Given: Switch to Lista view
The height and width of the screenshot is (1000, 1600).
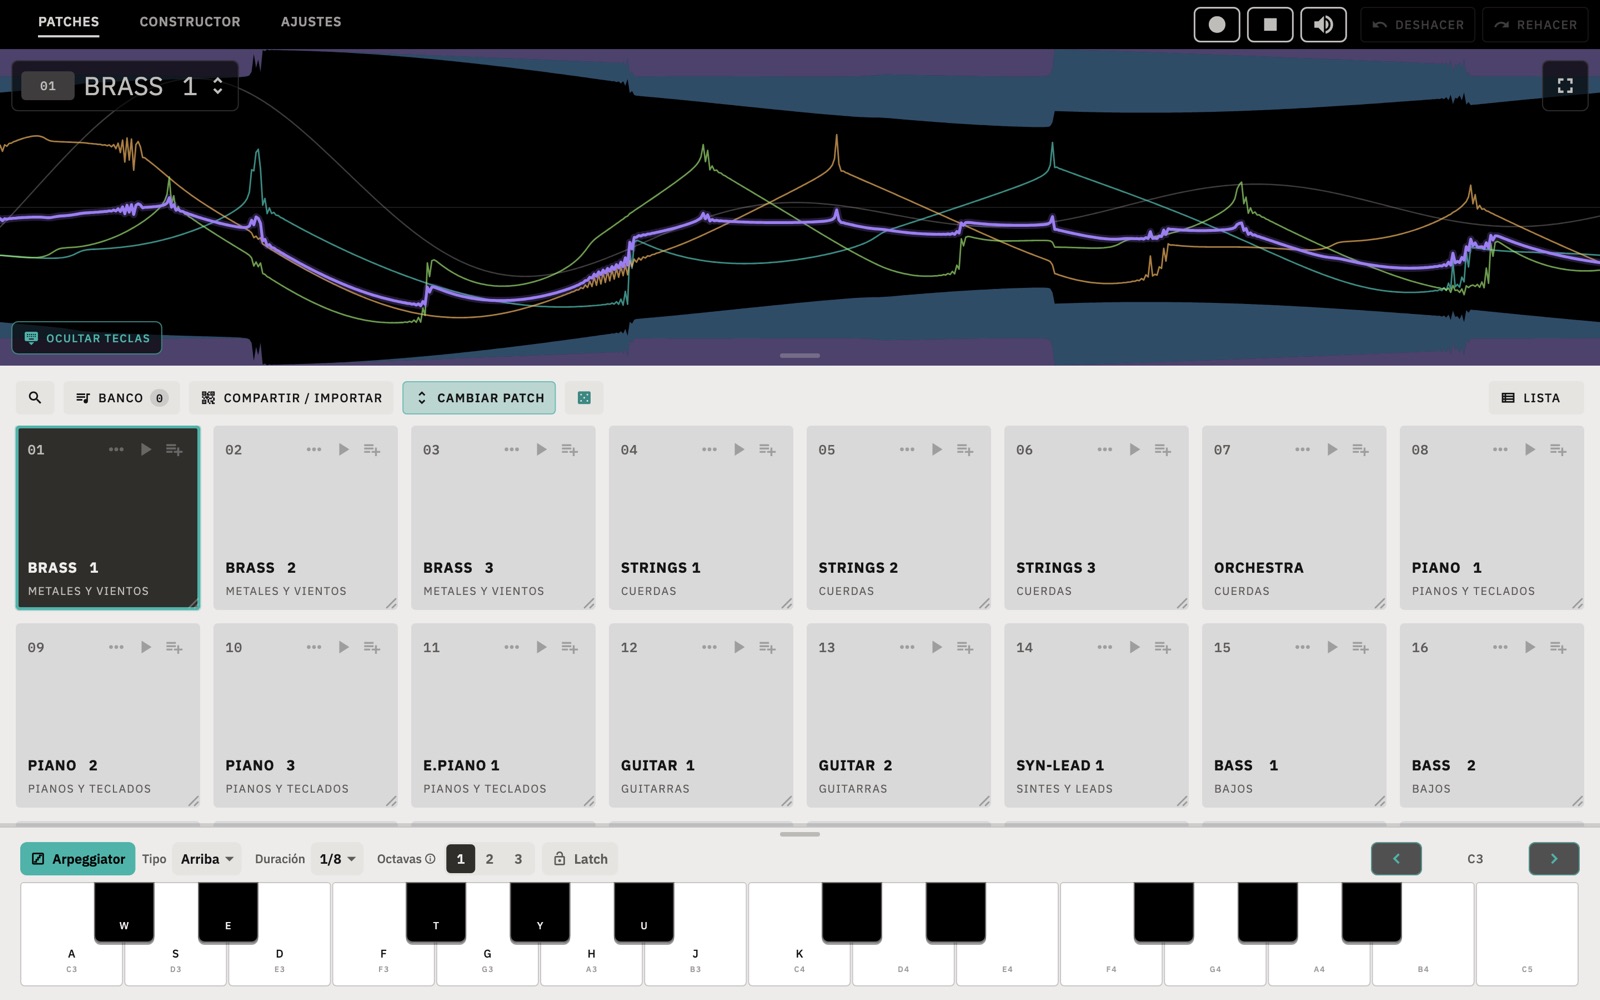Looking at the screenshot, I should 1536,398.
